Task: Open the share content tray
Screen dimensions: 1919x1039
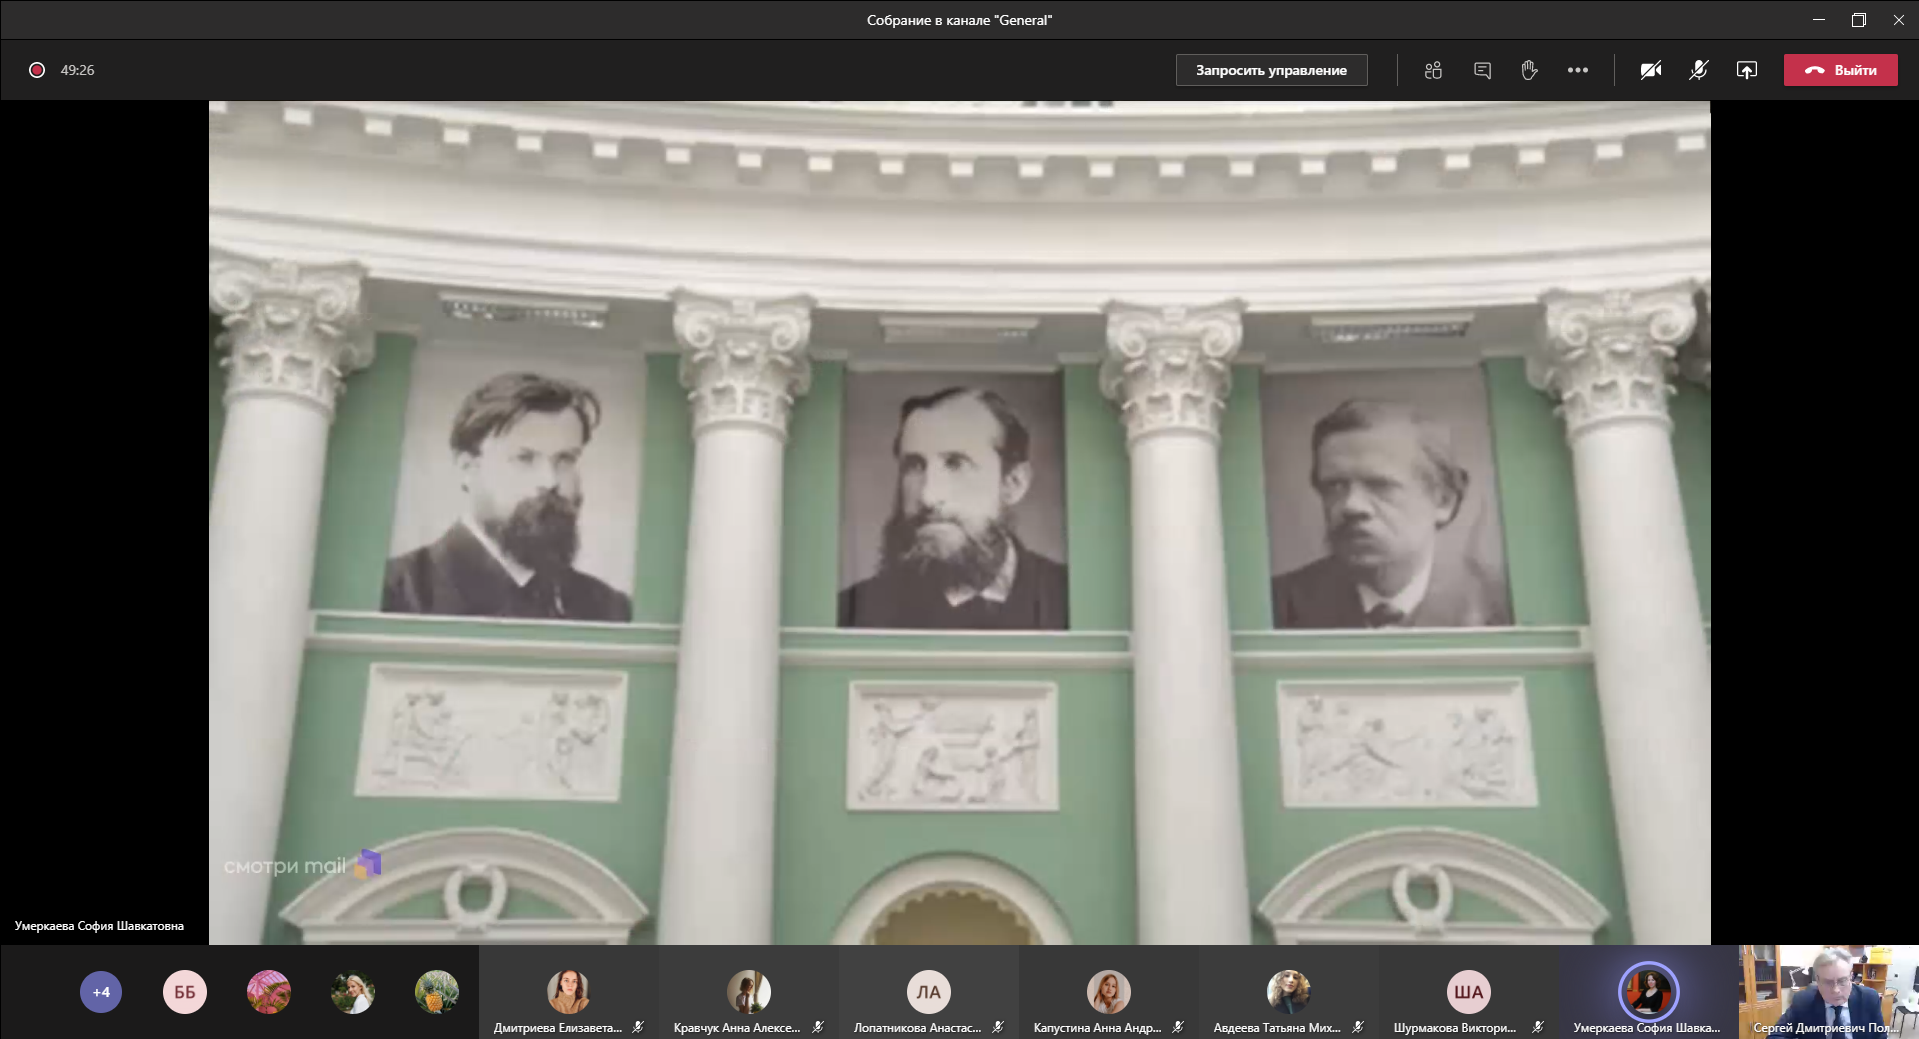Action: (x=1746, y=70)
